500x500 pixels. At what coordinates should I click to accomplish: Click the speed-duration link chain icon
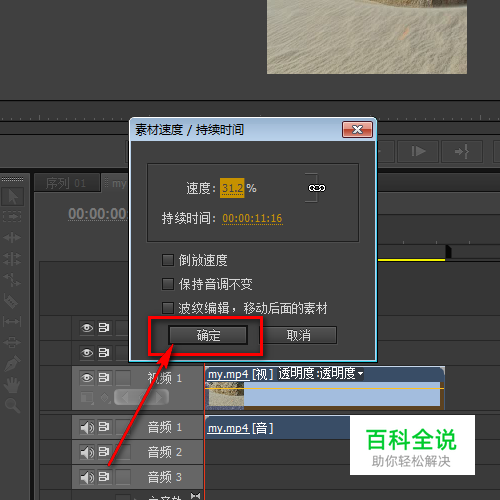coord(317,188)
